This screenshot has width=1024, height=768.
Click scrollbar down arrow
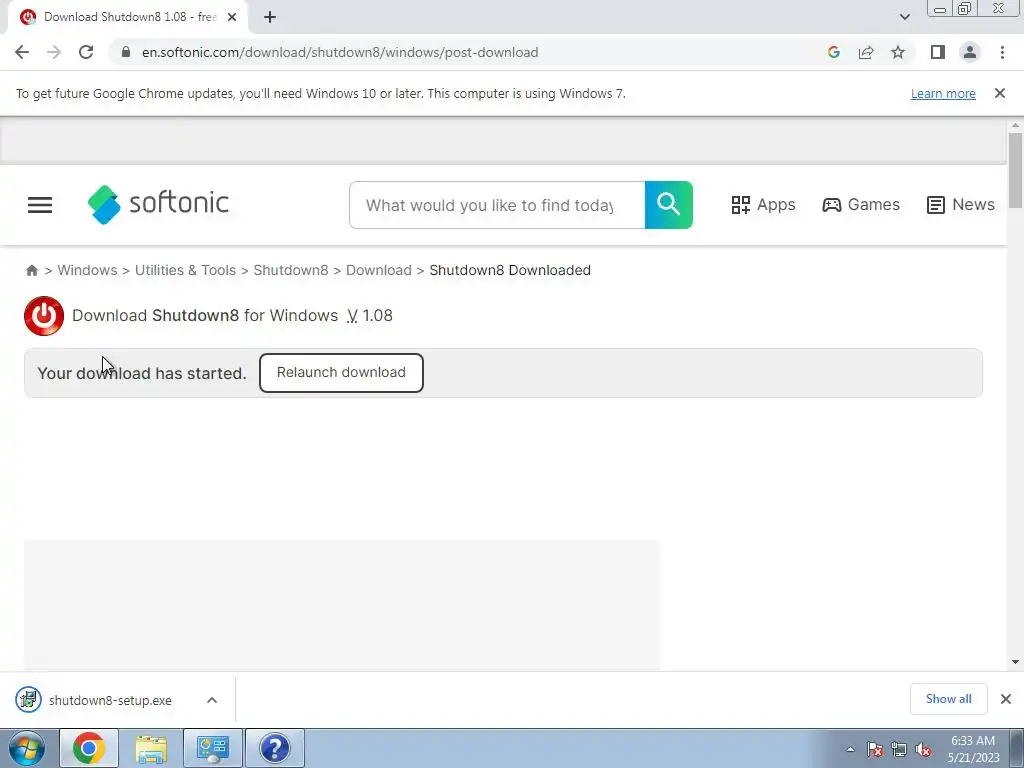pyautogui.click(x=1015, y=662)
